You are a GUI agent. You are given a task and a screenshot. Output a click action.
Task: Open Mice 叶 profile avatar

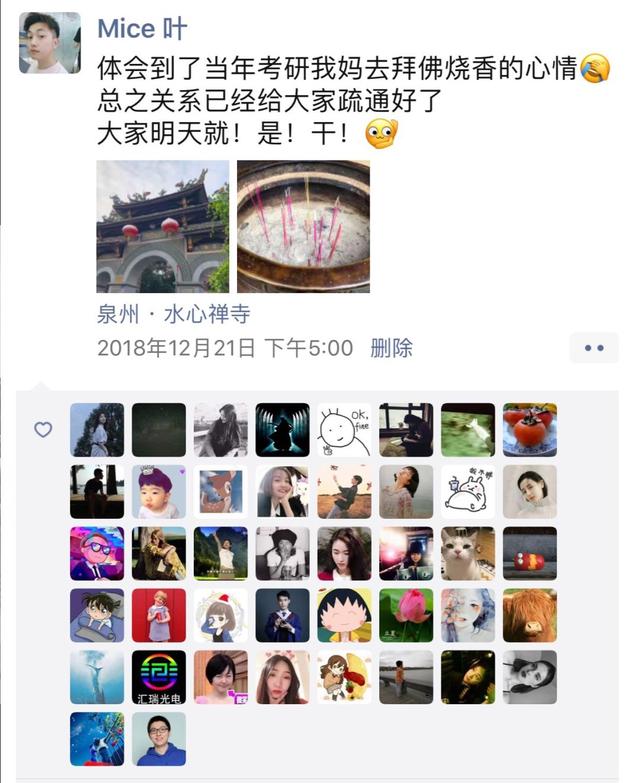[x=50, y=43]
